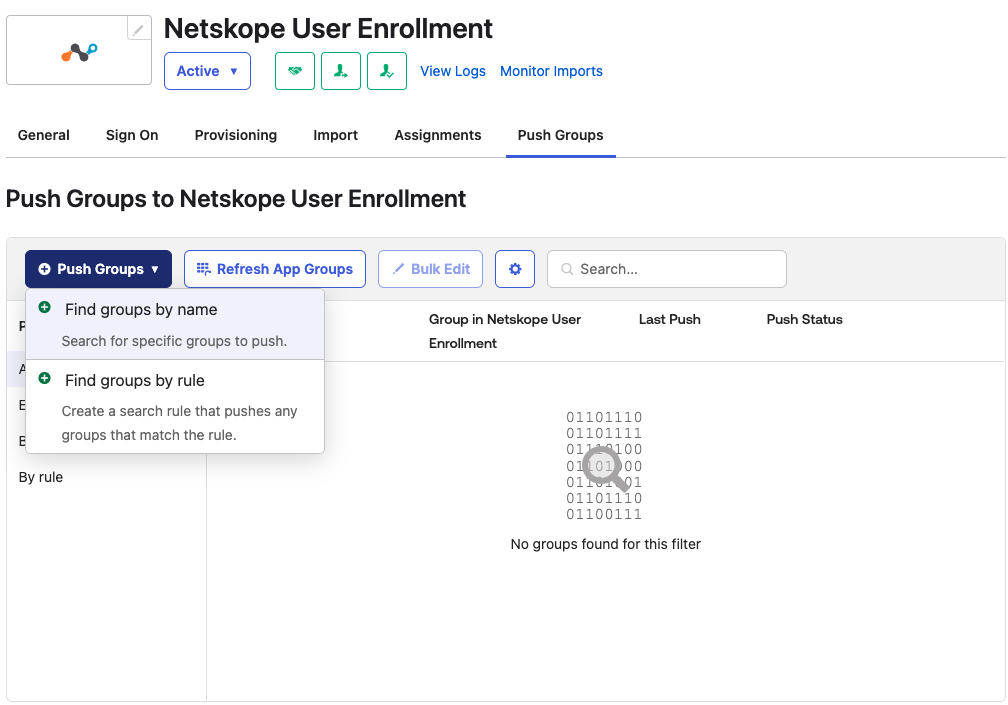Switch to the Import tab
Screen dimensions: 1008x705
coord(336,135)
